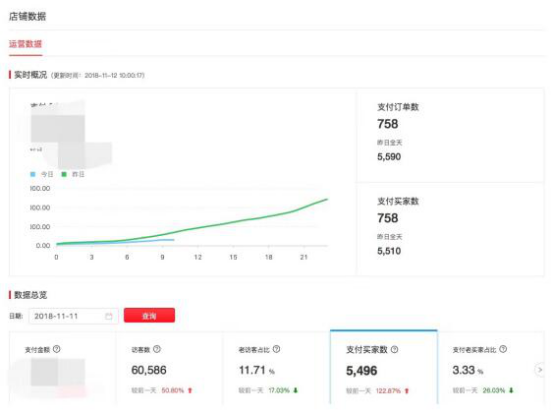Click the calendar icon in the date field

(109, 316)
